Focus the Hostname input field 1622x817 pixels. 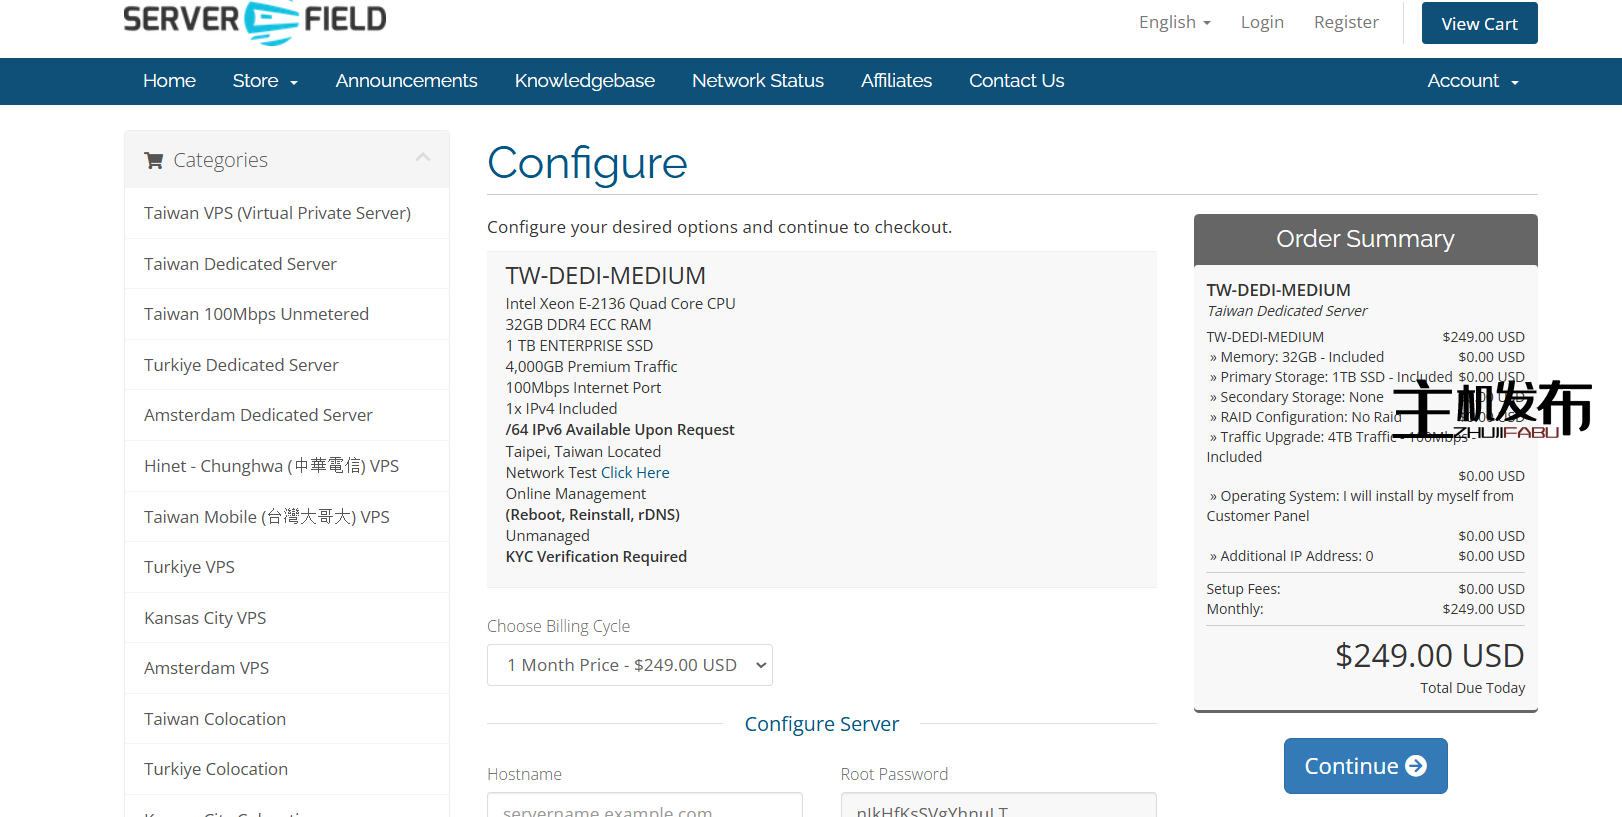pos(644,806)
